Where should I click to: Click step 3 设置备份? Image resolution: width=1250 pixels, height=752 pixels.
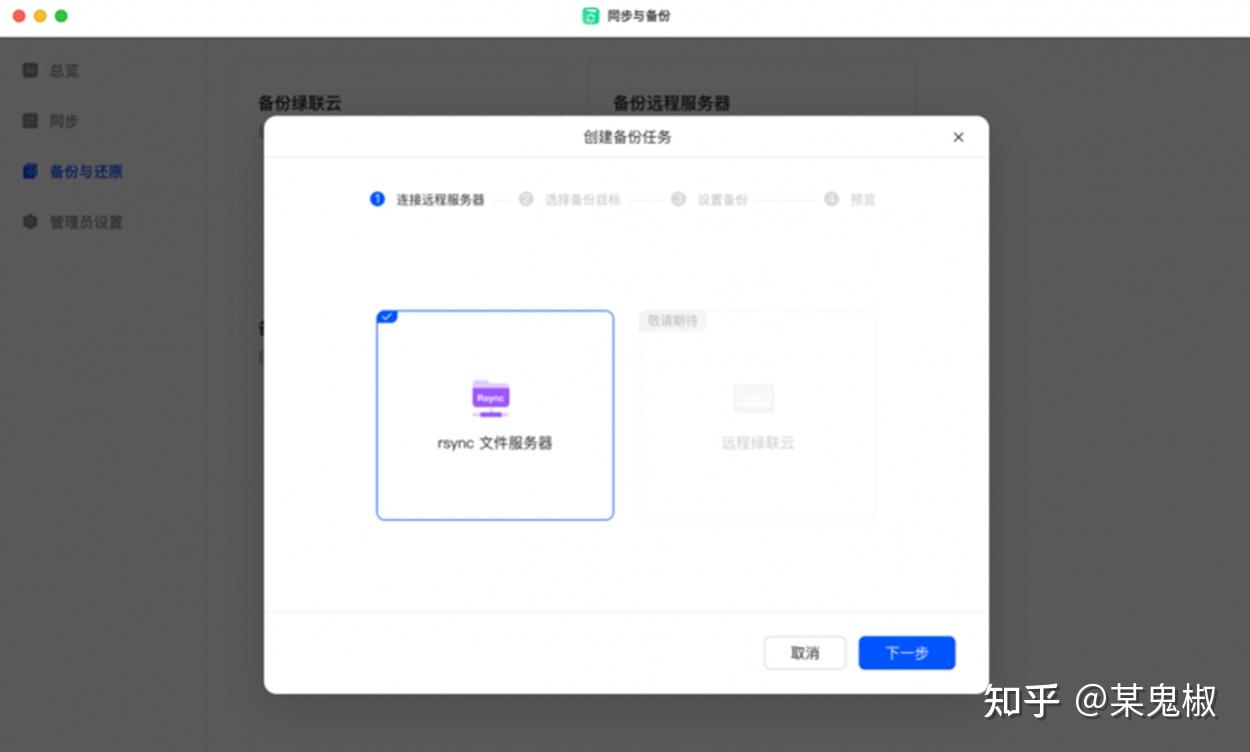[x=680, y=199]
